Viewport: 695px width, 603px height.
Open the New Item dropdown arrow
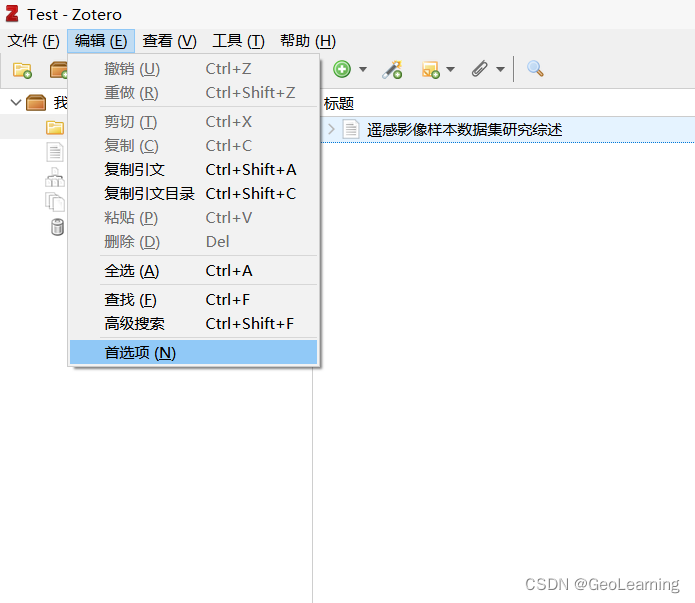(363, 69)
